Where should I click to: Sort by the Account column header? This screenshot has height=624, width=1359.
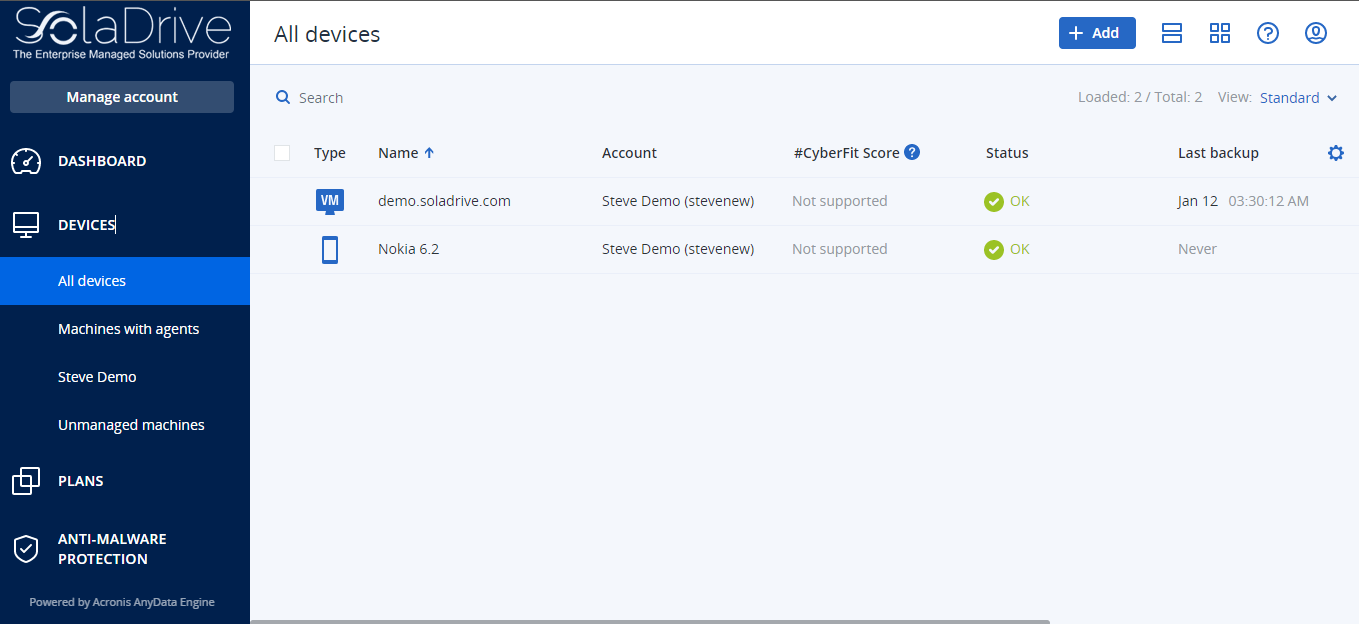tap(629, 153)
